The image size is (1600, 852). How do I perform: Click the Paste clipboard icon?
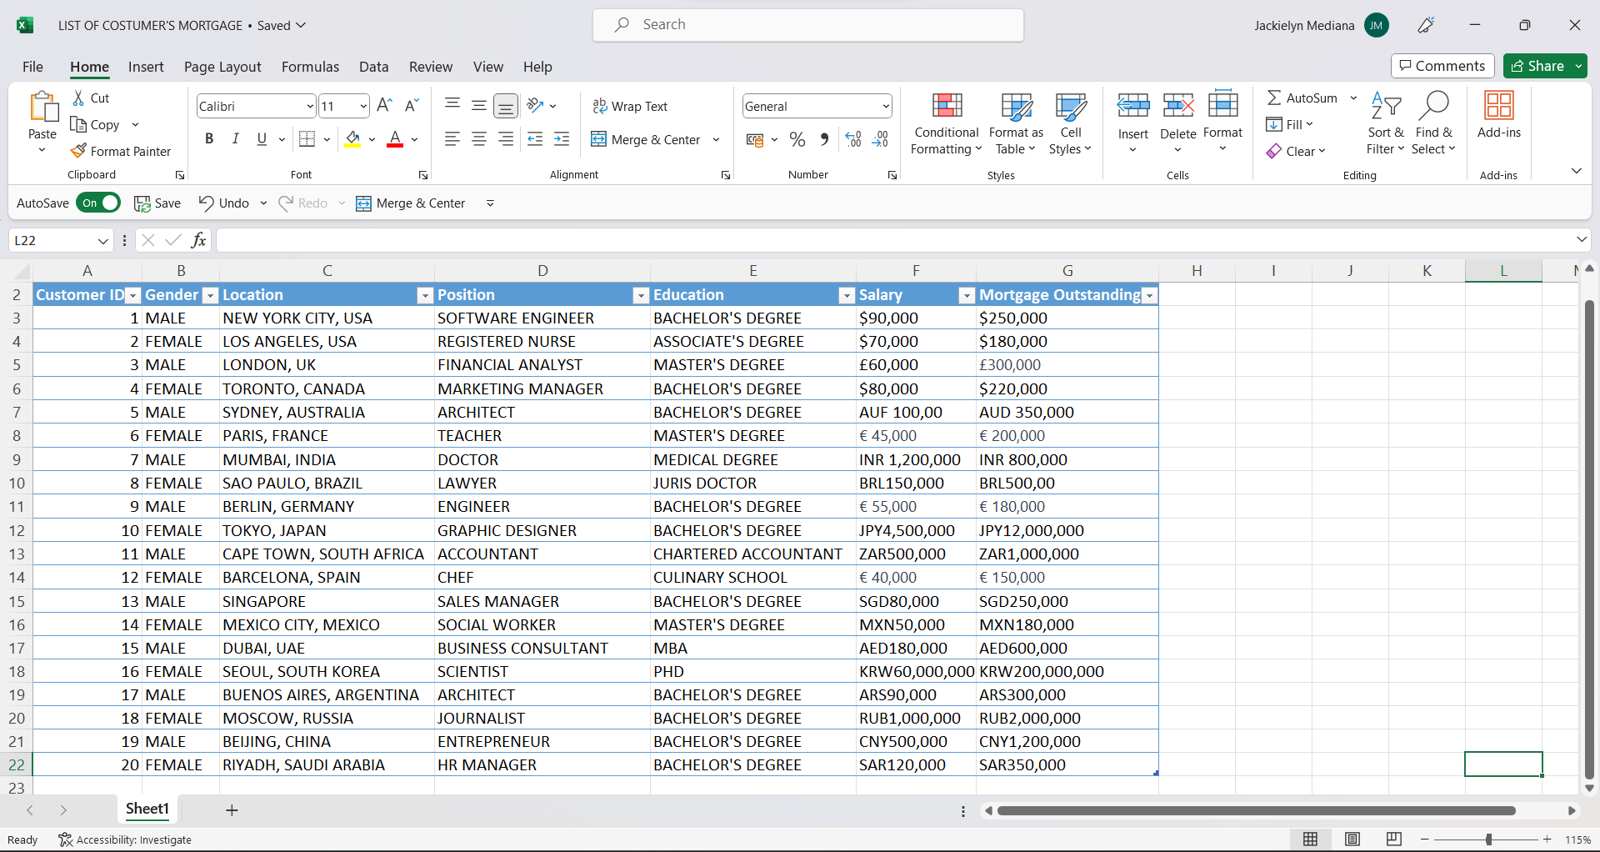point(43,106)
